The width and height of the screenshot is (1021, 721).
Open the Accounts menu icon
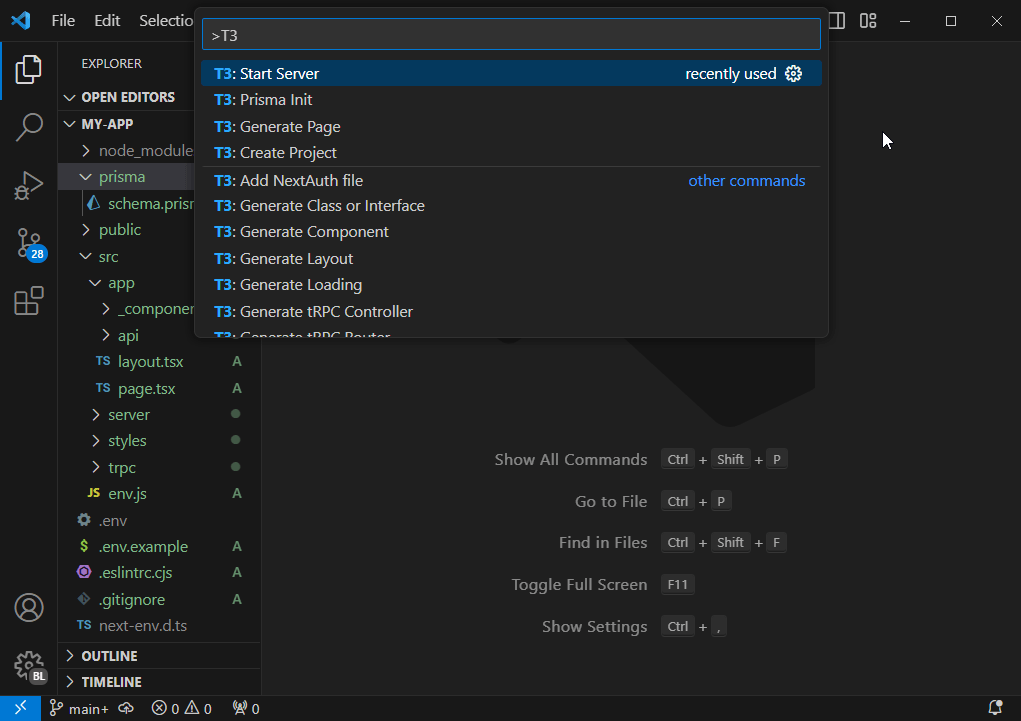(29, 608)
